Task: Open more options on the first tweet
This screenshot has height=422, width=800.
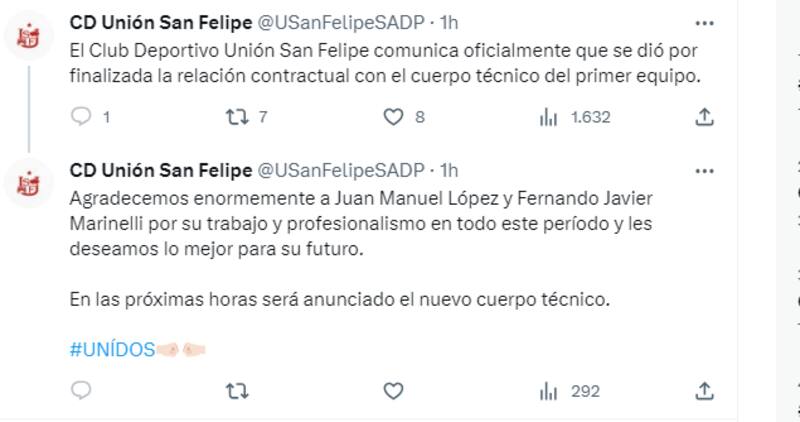Action: click(x=706, y=20)
